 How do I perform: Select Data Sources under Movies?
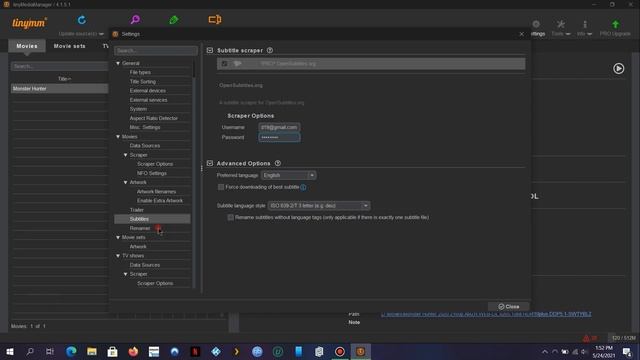click(145, 146)
